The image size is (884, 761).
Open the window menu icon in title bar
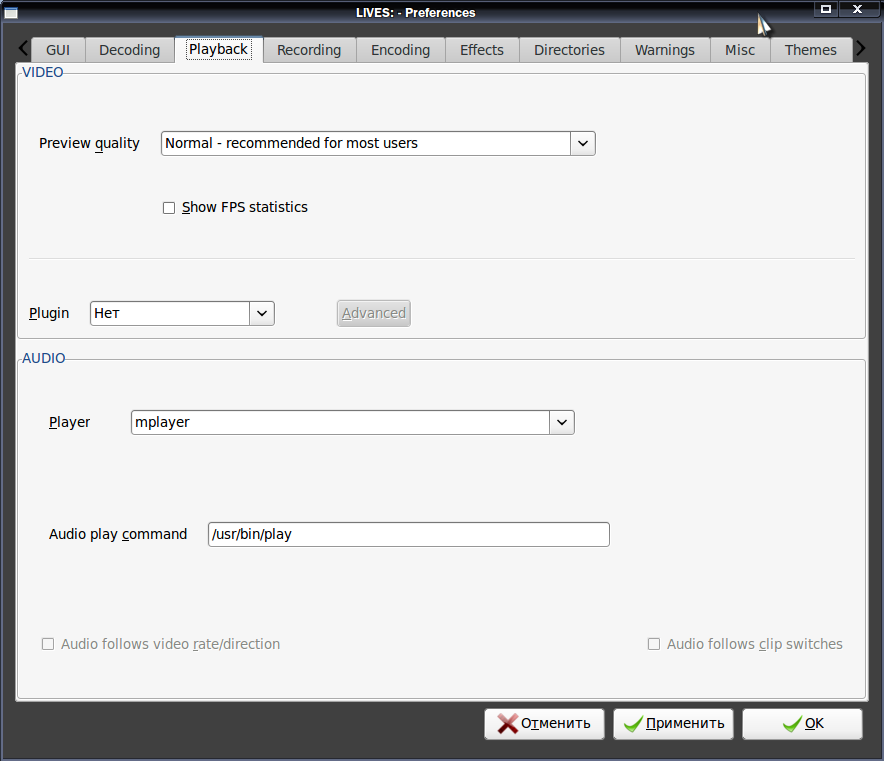(11, 12)
